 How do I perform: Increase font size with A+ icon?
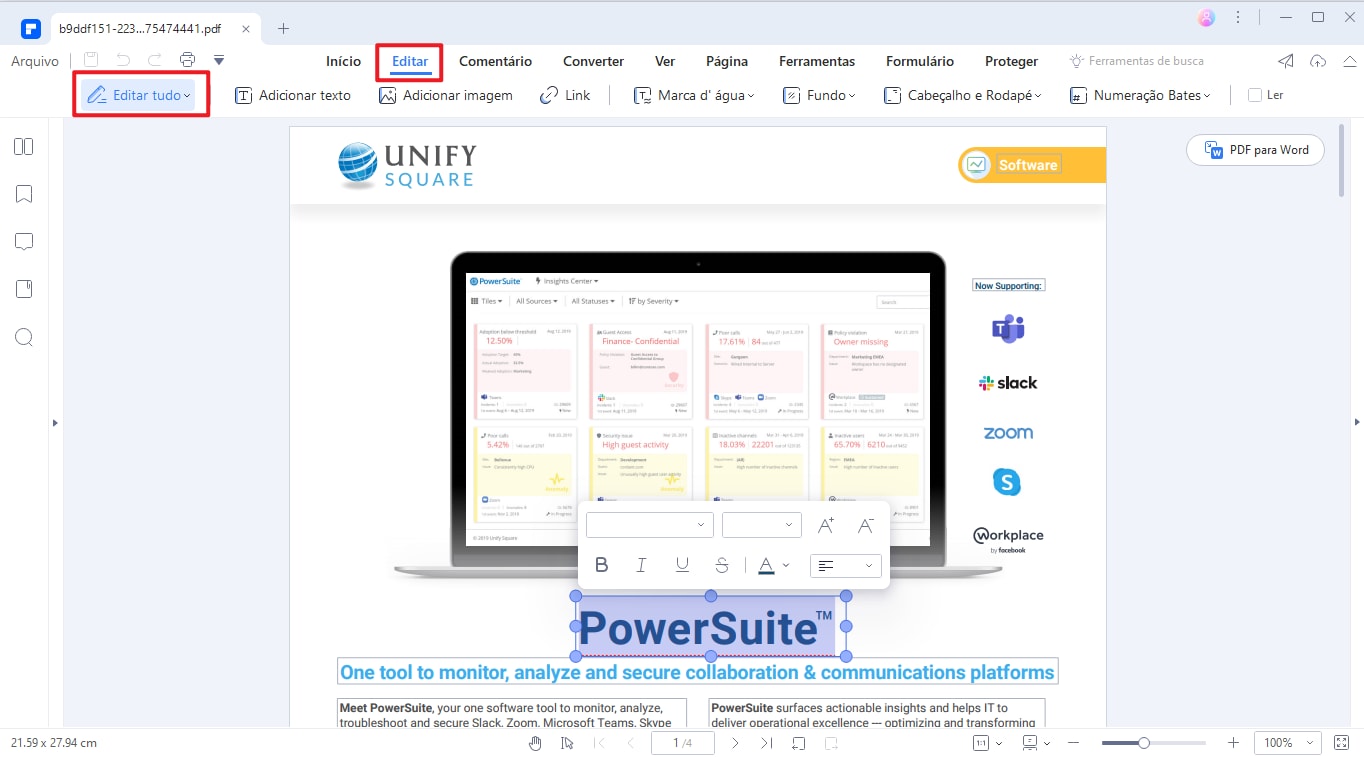pos(826,525)
